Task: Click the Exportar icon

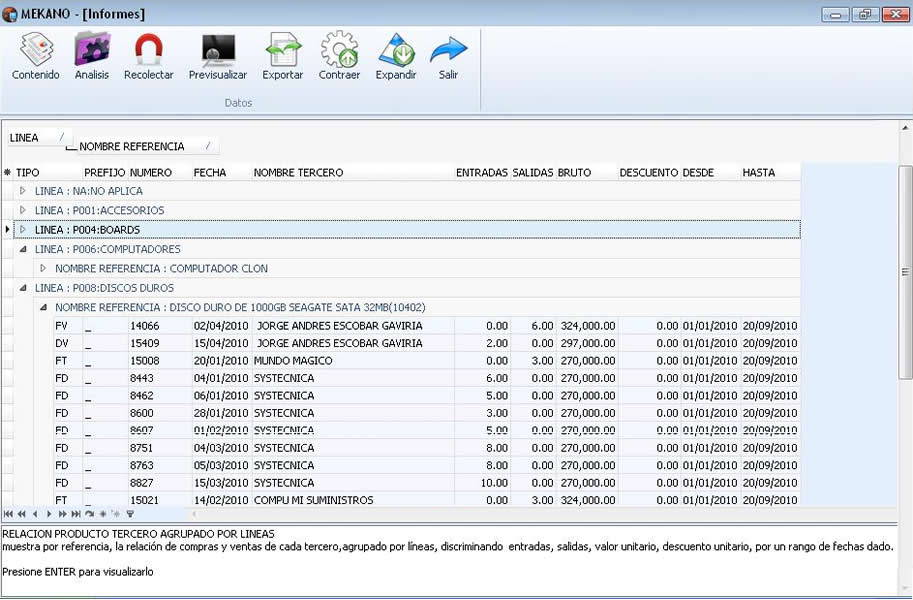Action: (282, 57)
